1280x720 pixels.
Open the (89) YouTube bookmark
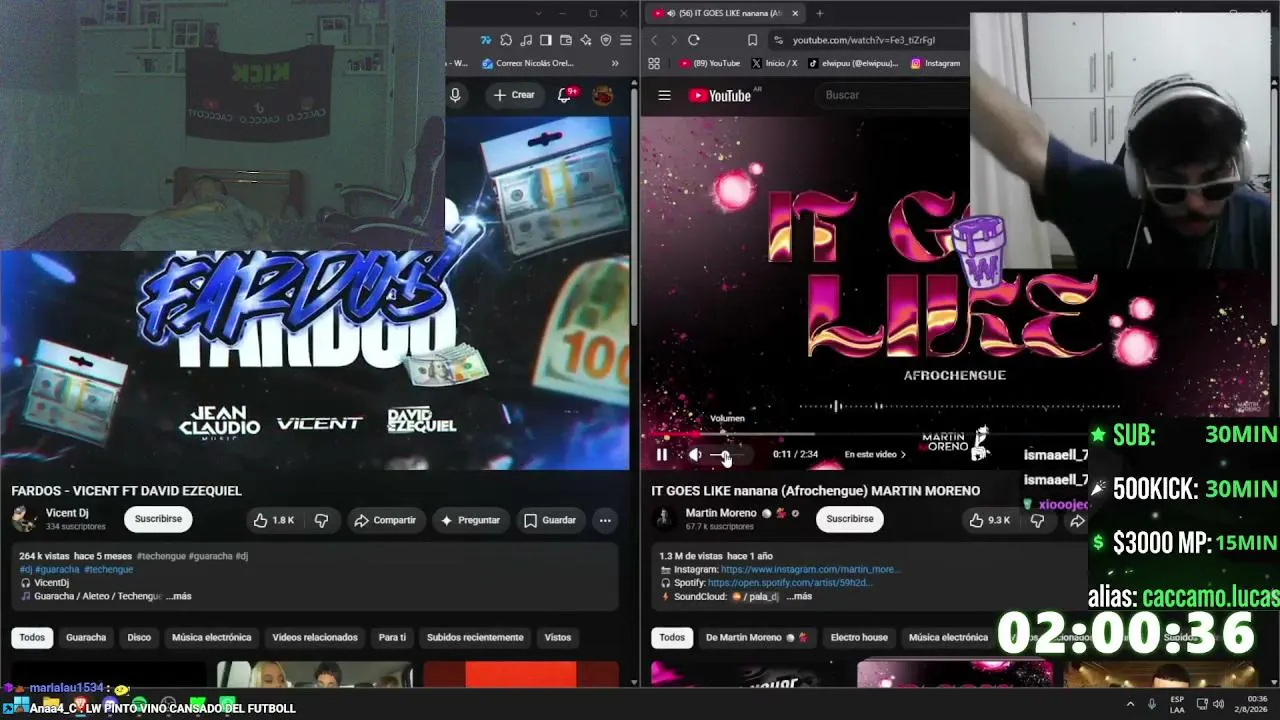[710, 63]
